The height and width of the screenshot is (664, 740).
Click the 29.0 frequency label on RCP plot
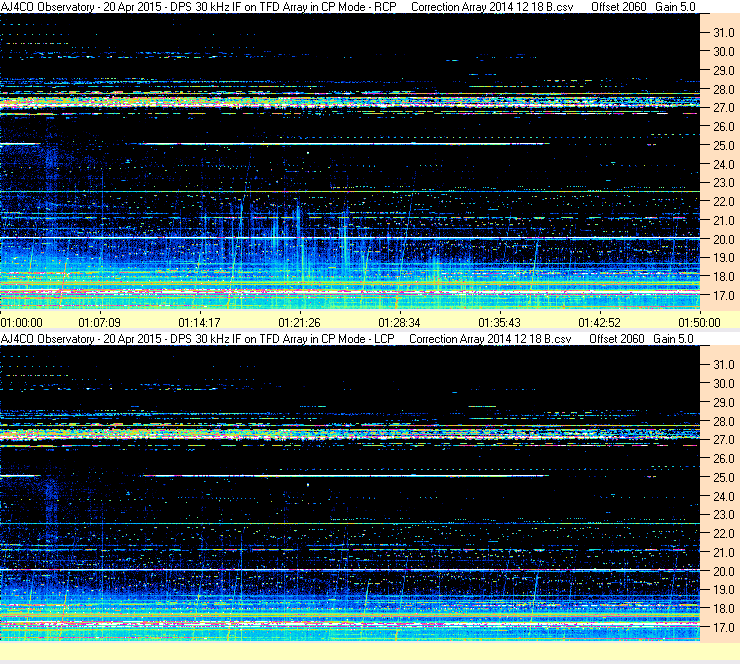click(724, 71)
